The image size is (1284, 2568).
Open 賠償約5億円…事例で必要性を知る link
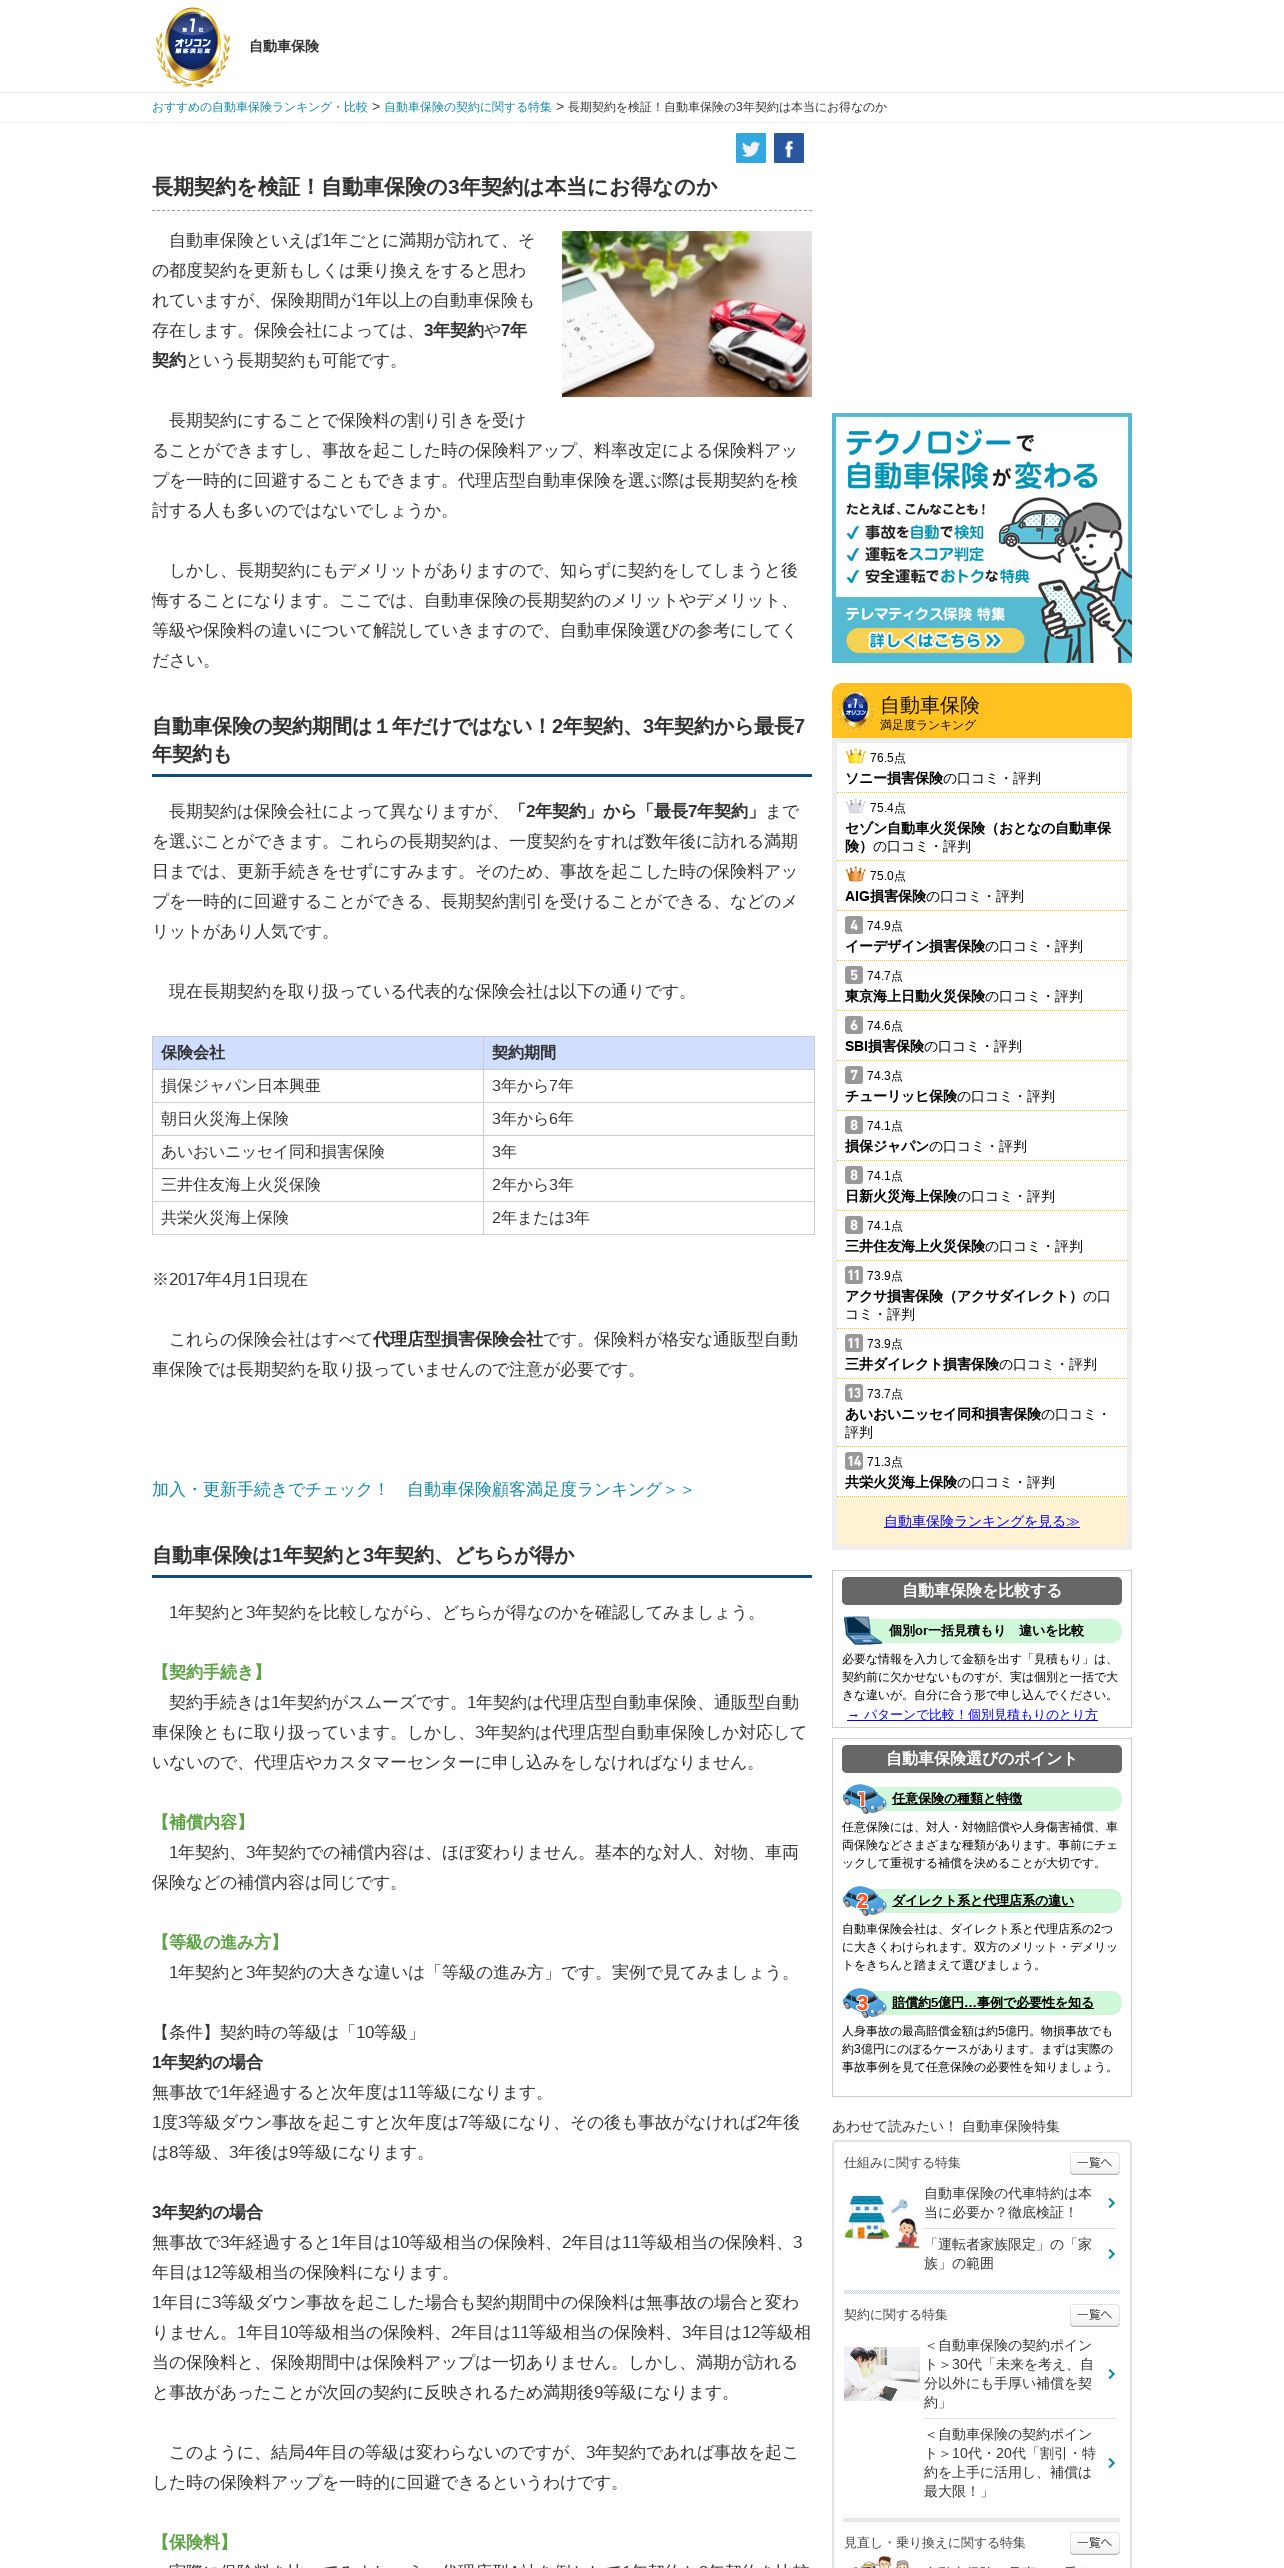coord(993,2002)
